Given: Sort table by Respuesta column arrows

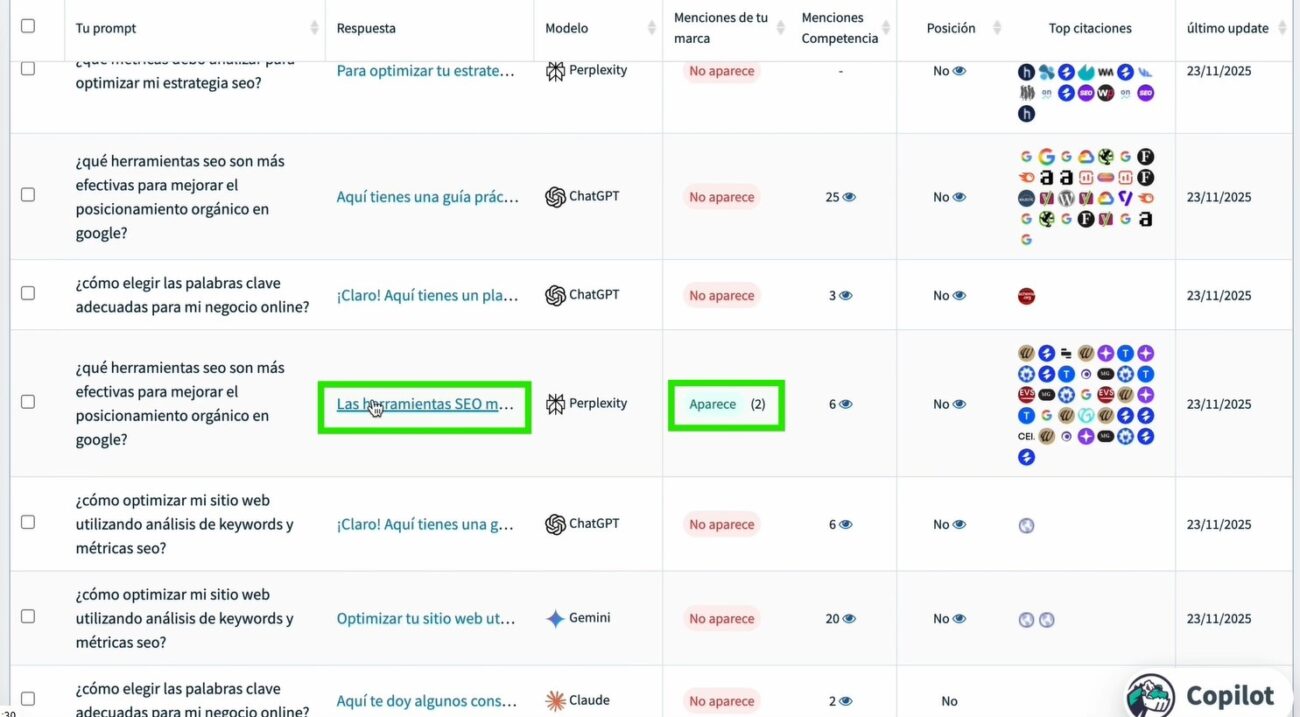Looking at the screenshot, I should [x=524, y=28].
